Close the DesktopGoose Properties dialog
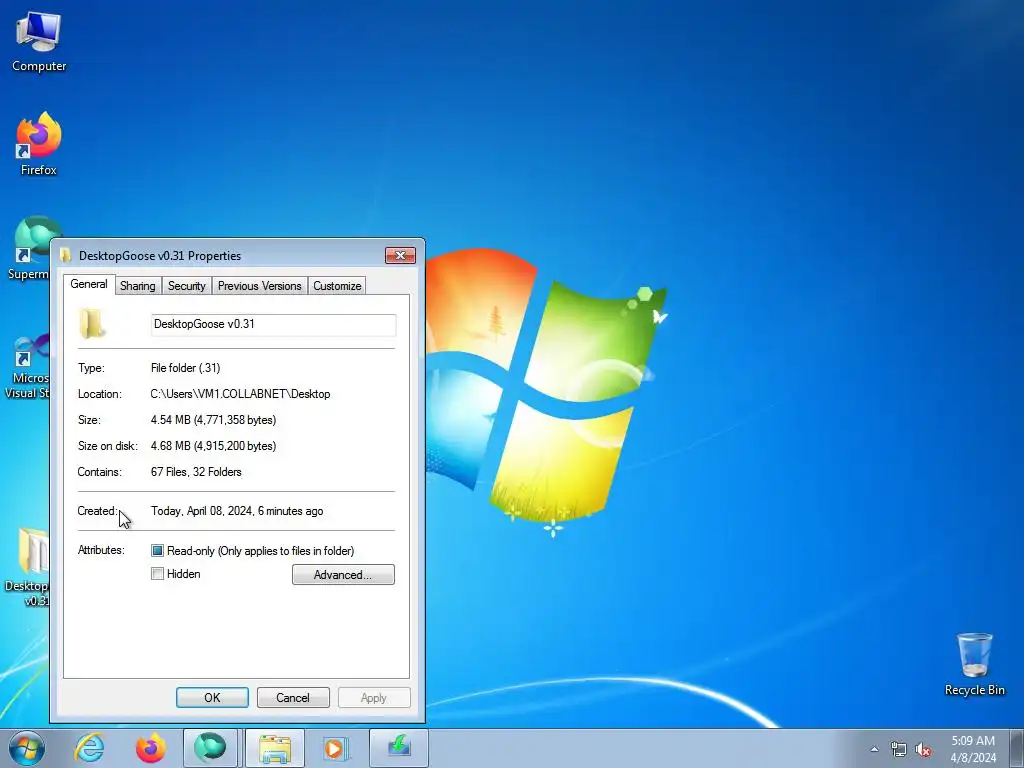 400,255
